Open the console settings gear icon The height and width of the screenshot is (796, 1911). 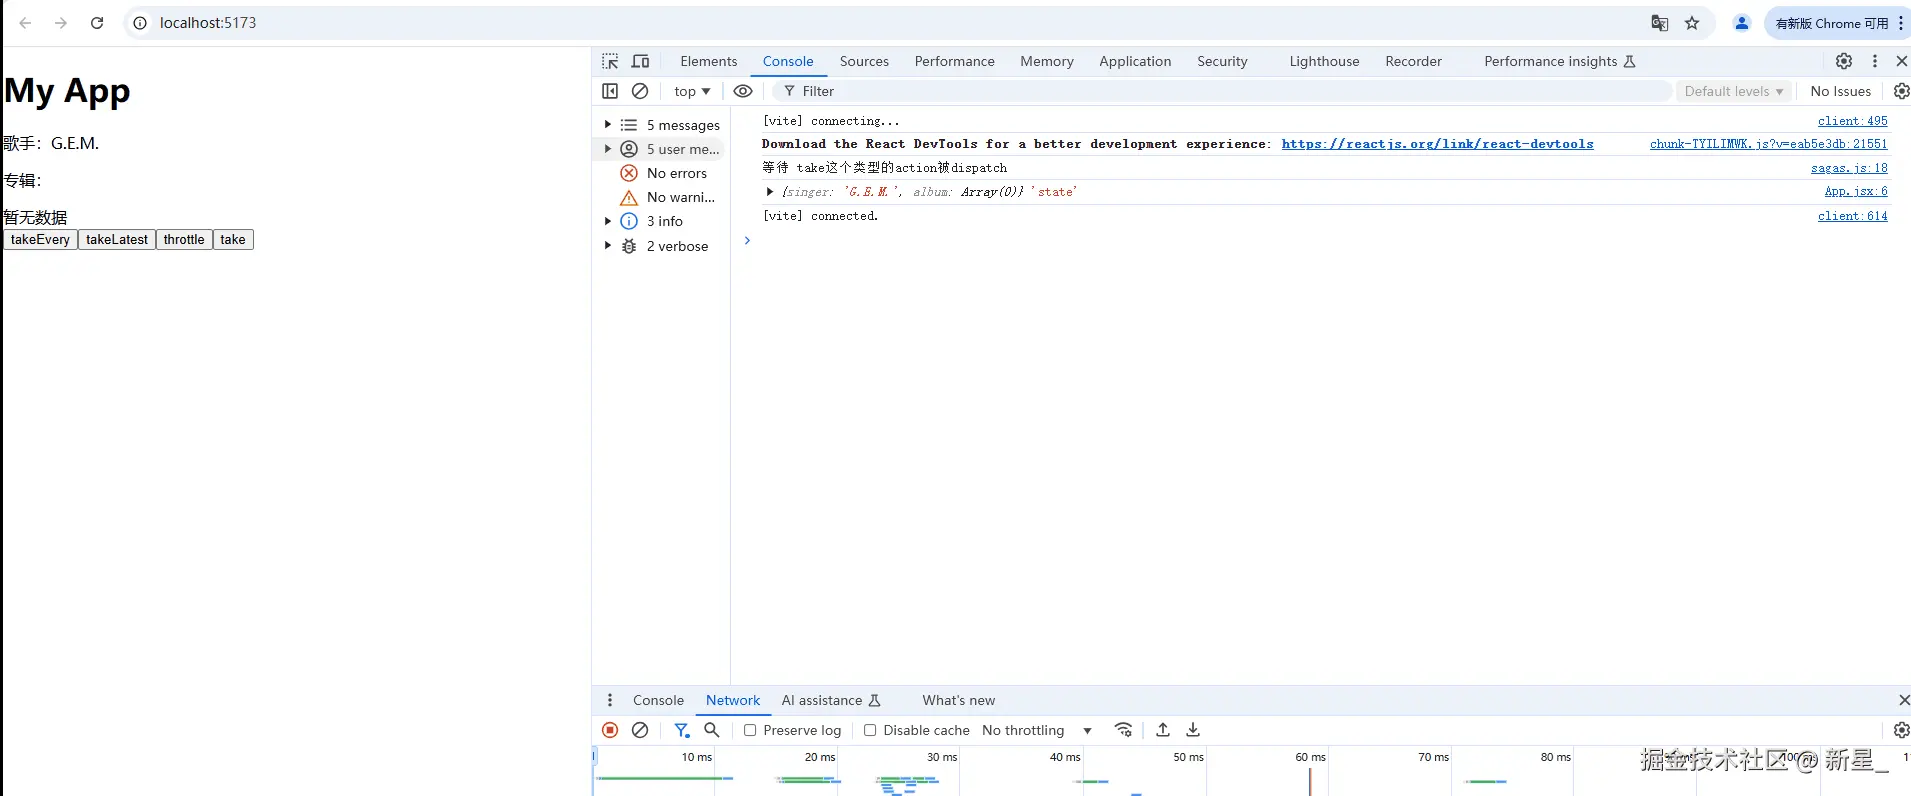pos(1901,91)
